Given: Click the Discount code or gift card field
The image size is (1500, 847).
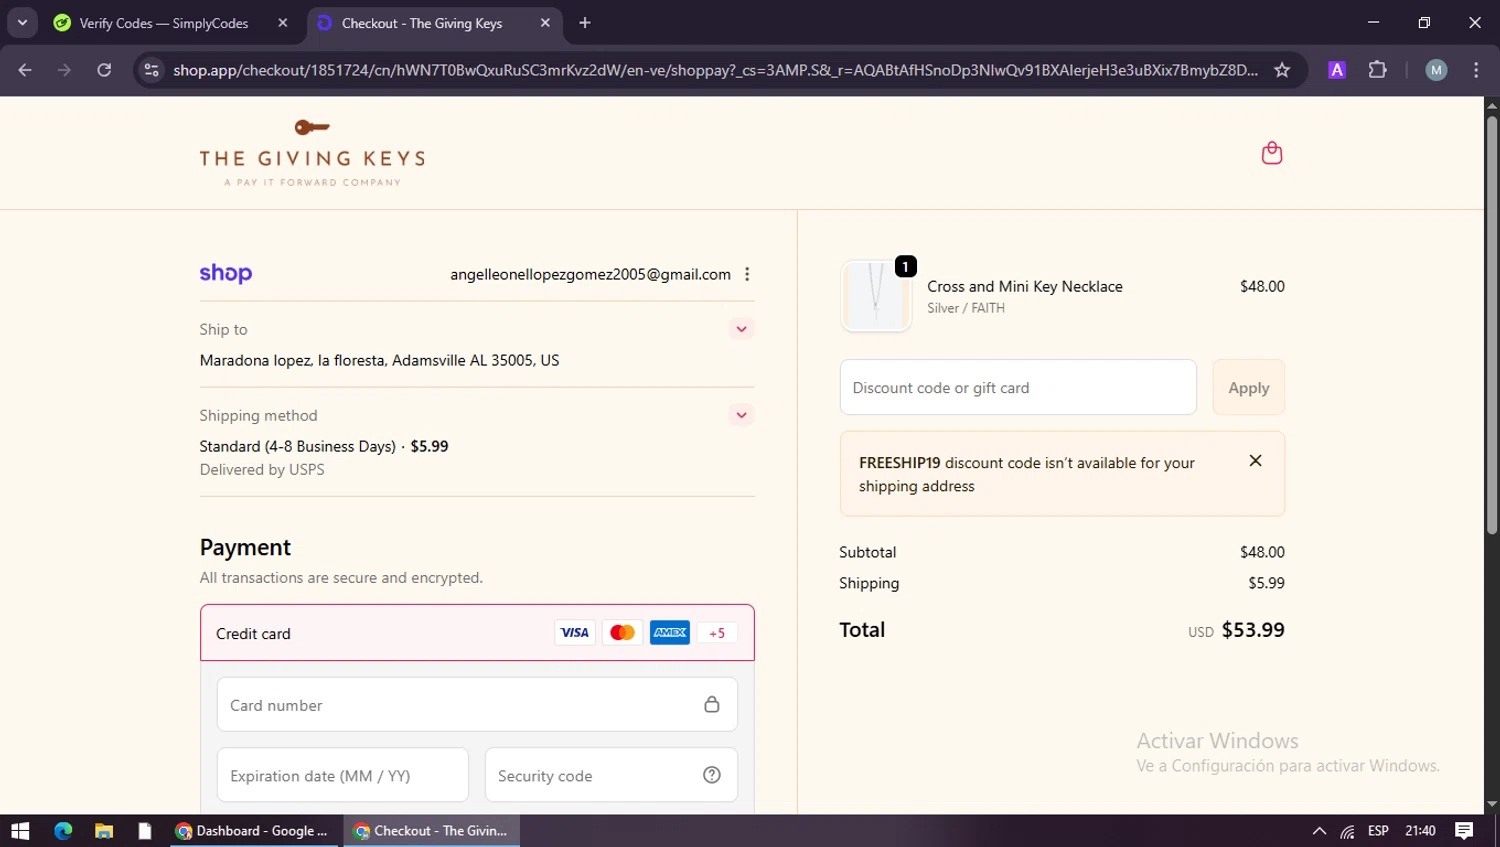Looking at the screenshot, I should (x=1018, y=387).
